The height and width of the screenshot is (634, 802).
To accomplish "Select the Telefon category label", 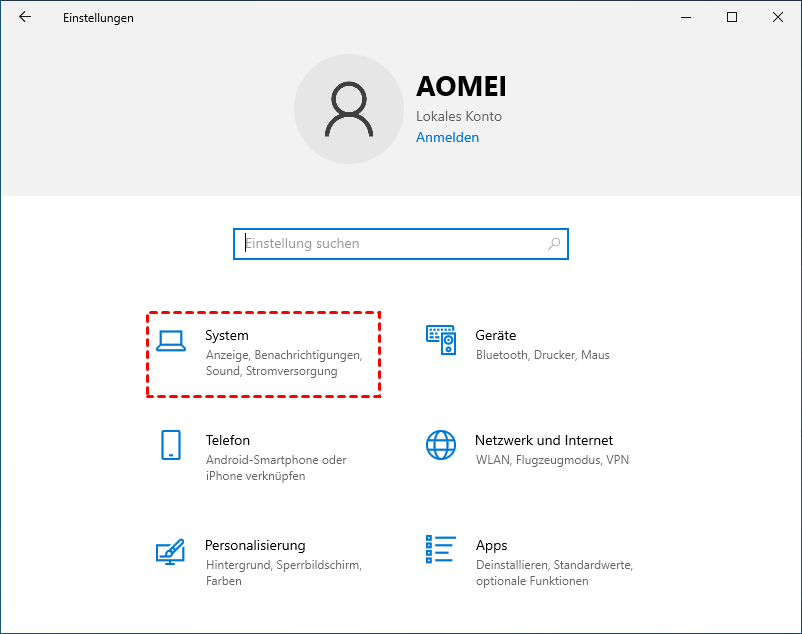I will click(x=228, y=440).
